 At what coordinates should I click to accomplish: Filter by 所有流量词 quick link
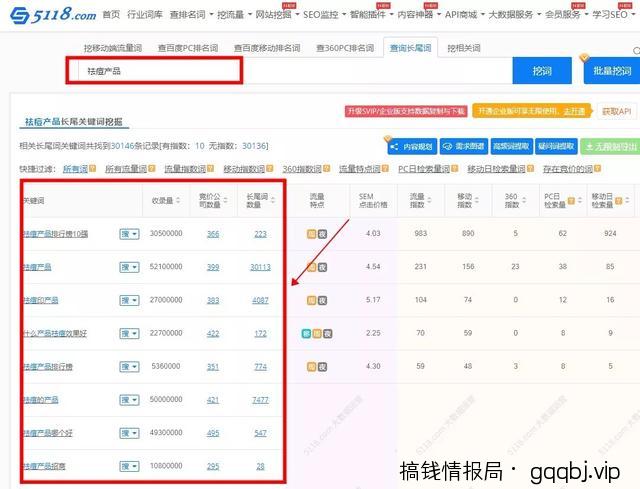(126, 169)
